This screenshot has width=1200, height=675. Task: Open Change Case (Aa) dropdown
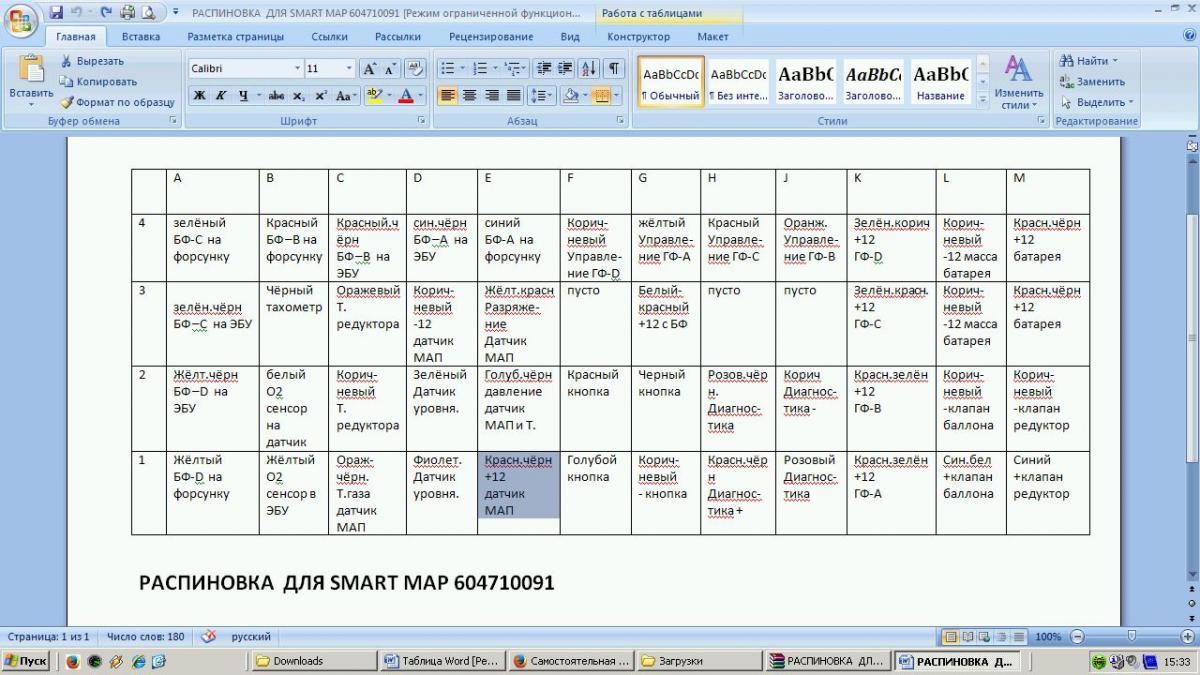click(347, 96)
